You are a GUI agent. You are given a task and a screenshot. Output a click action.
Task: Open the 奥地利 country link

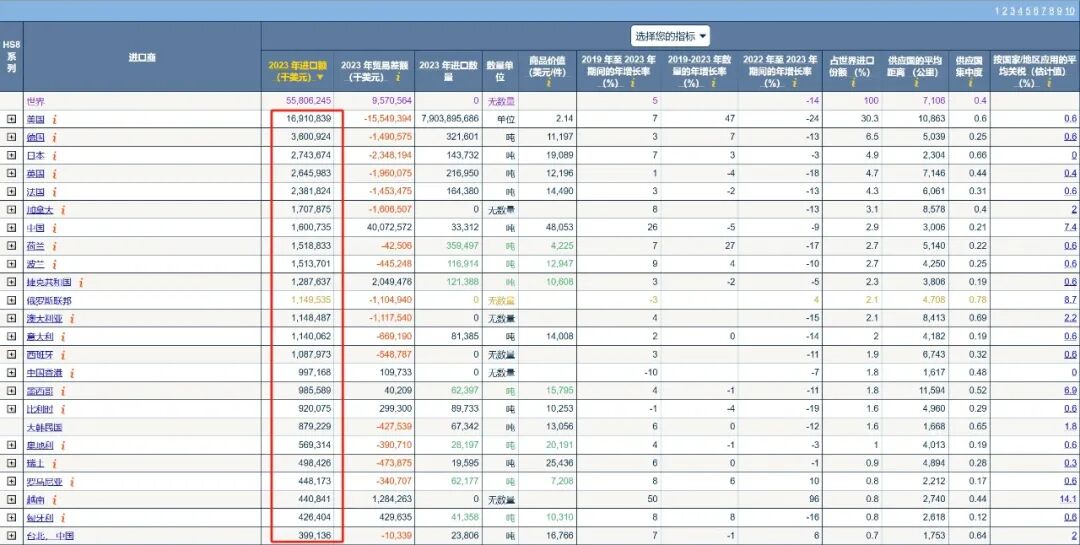coord(40,445)
